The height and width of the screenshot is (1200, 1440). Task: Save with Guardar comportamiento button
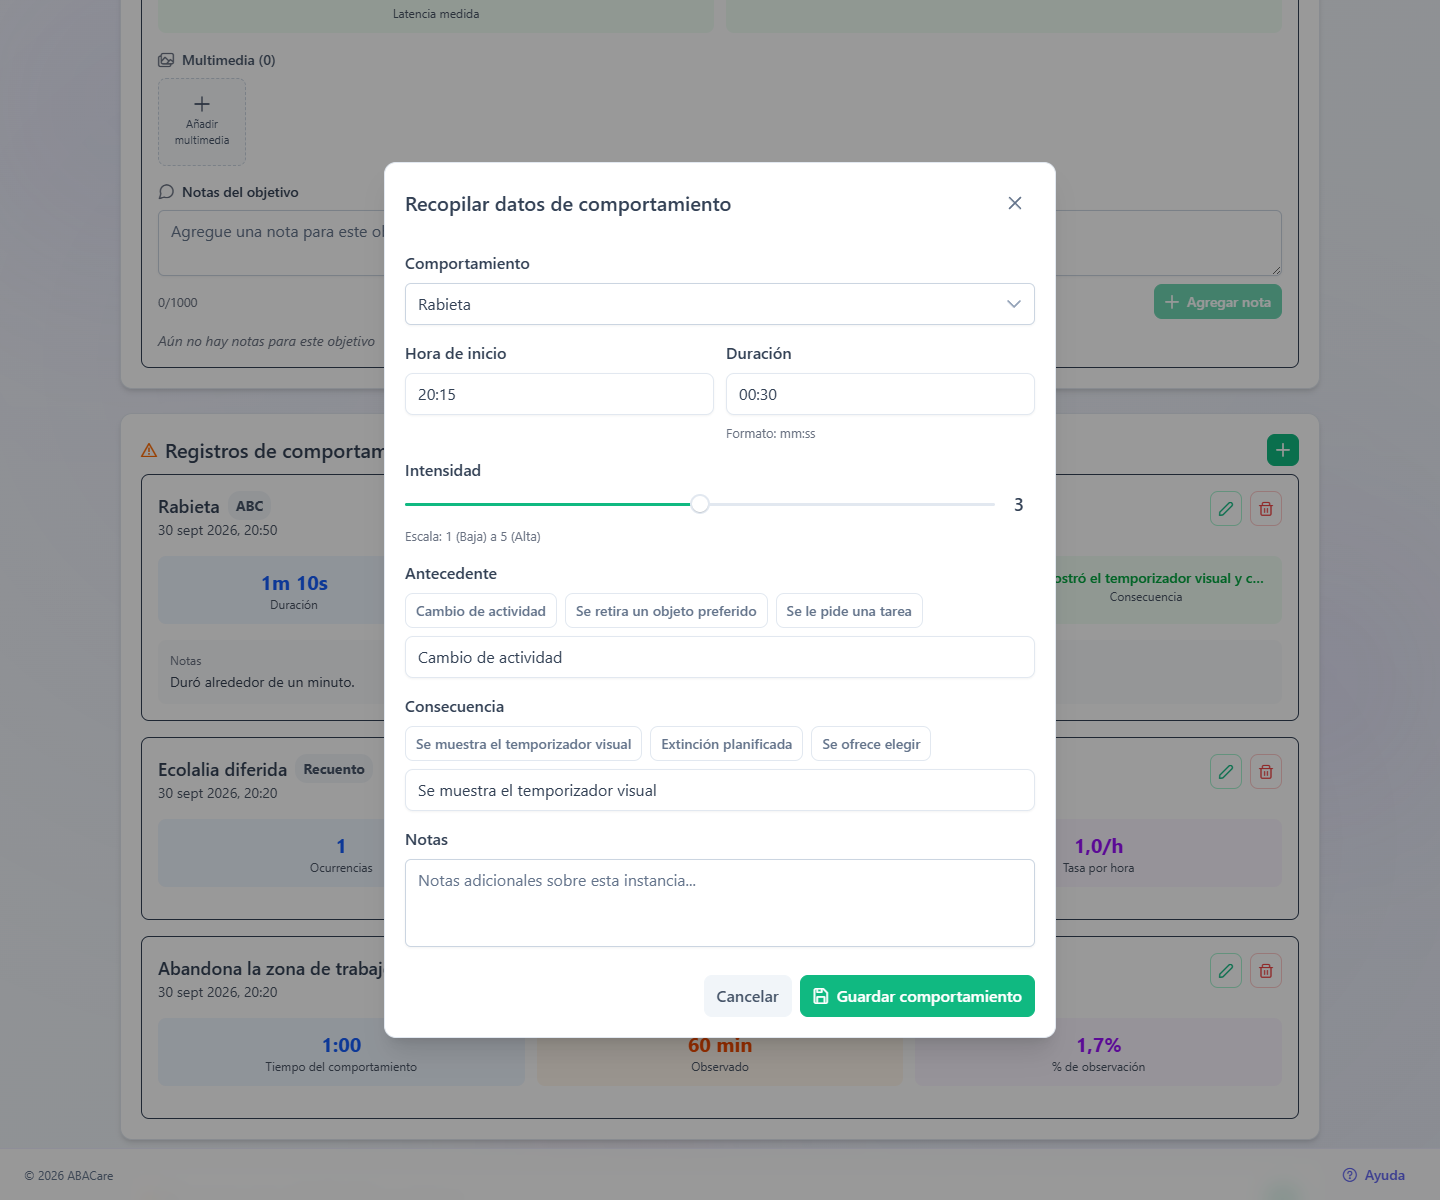click(917, 996)
